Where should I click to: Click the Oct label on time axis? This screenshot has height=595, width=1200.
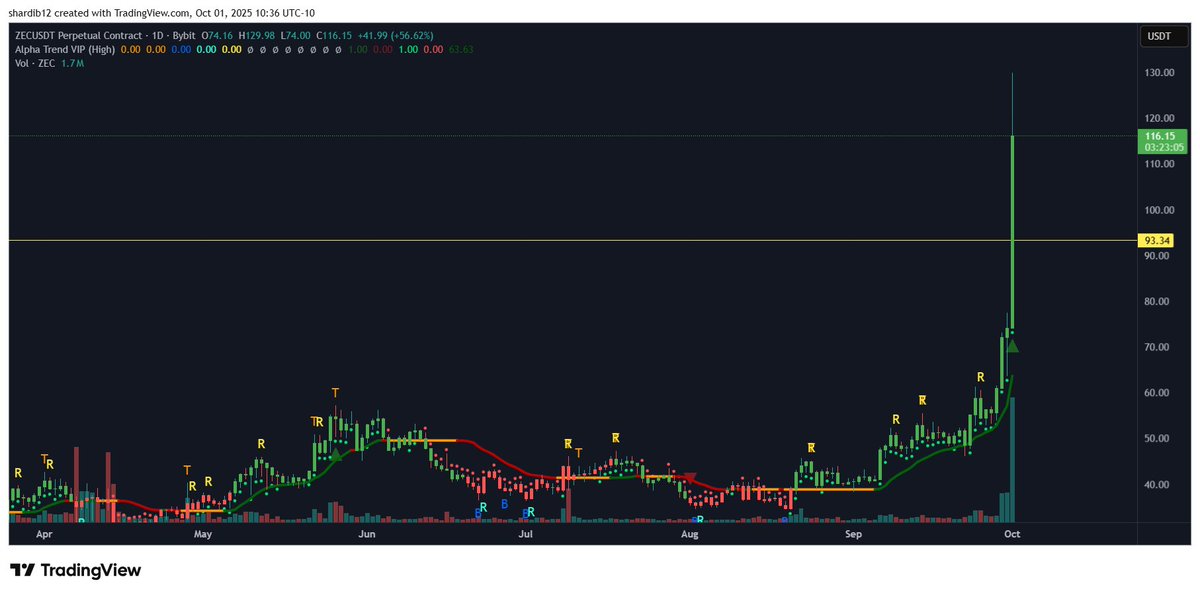pyautogui.click(x=1012, y=535)
